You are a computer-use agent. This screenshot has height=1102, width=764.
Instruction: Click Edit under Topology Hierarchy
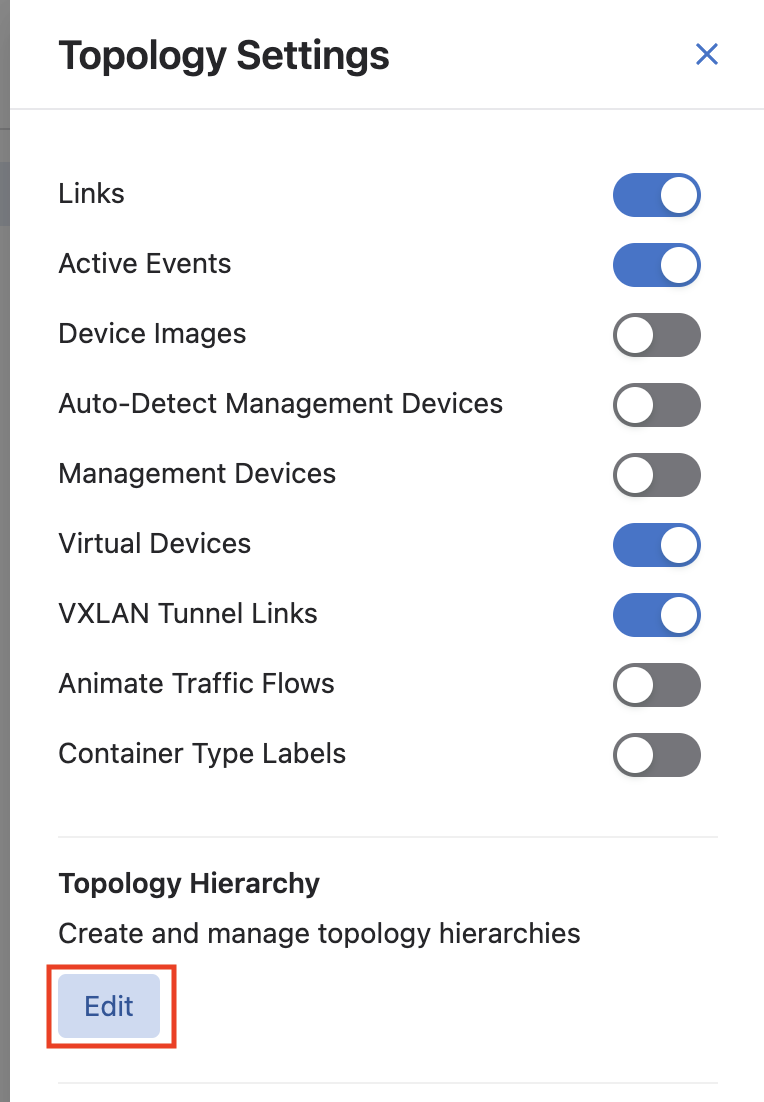coord(109,1006)
